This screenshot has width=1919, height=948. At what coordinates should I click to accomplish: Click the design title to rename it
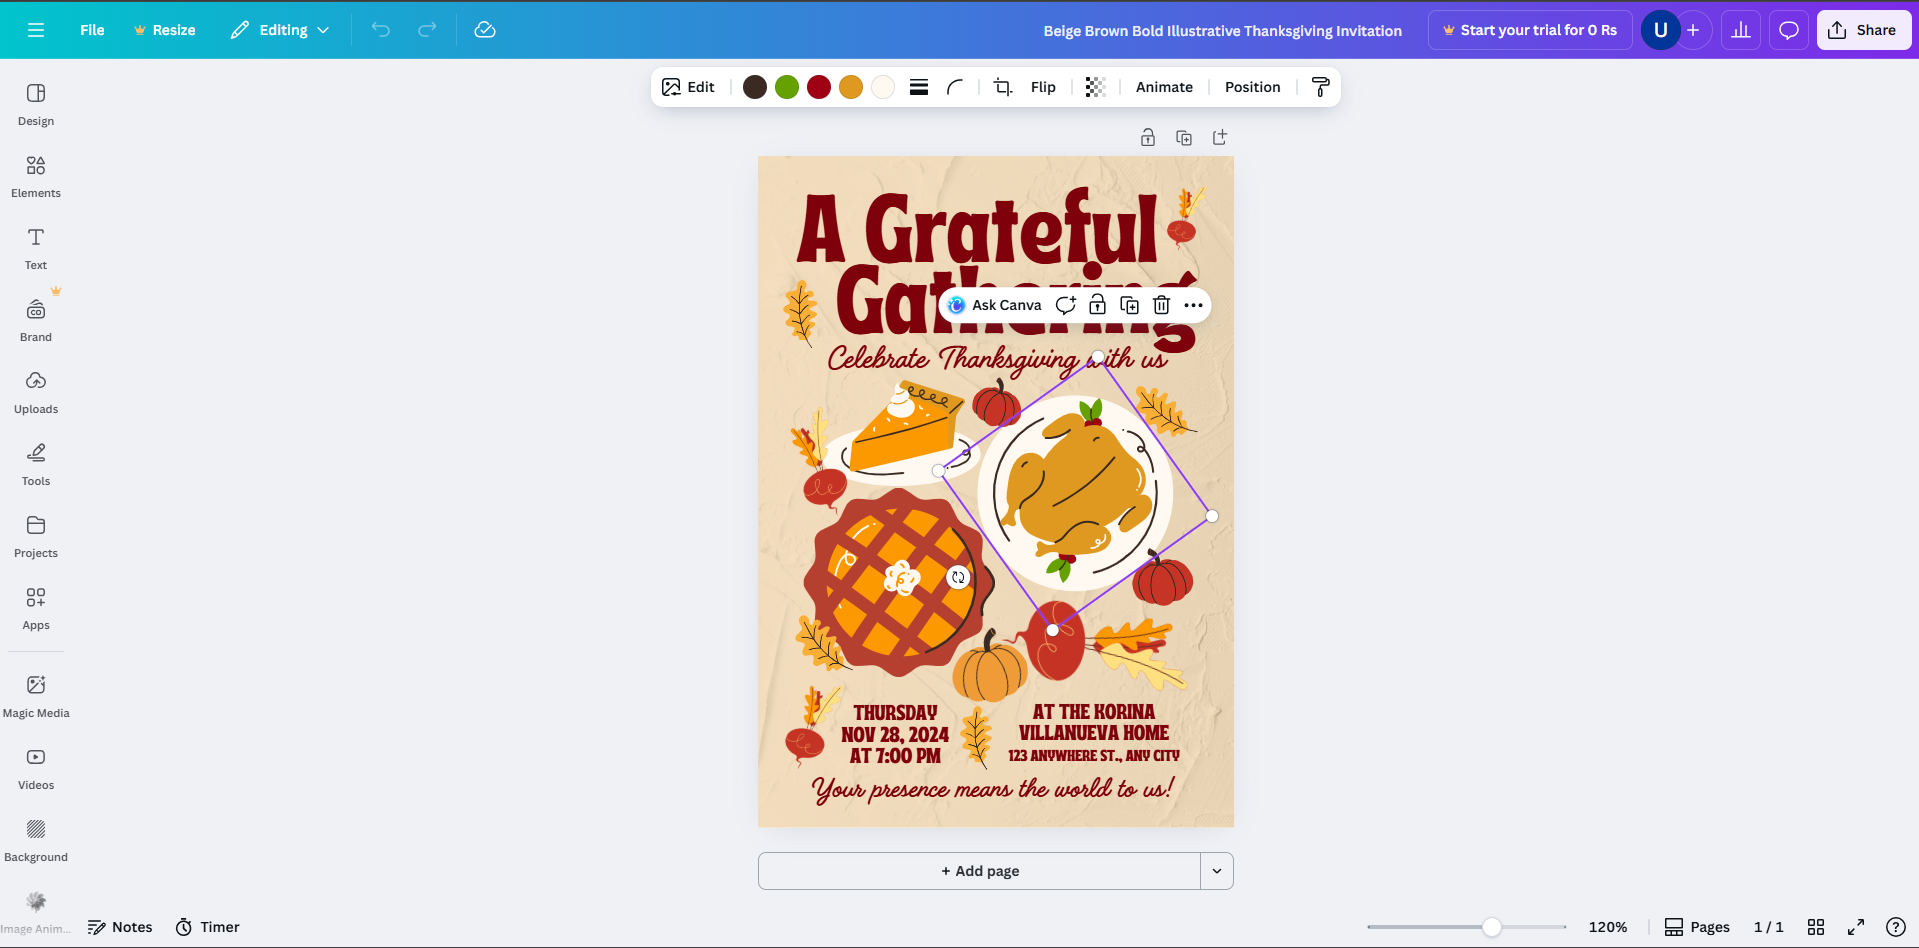click(1221, 30)
